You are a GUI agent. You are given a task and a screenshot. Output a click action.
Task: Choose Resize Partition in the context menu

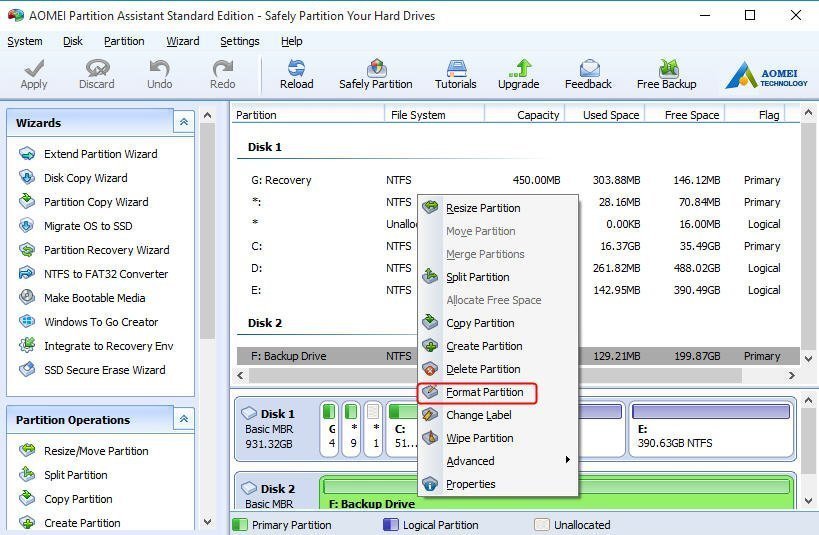click(498, 208)
